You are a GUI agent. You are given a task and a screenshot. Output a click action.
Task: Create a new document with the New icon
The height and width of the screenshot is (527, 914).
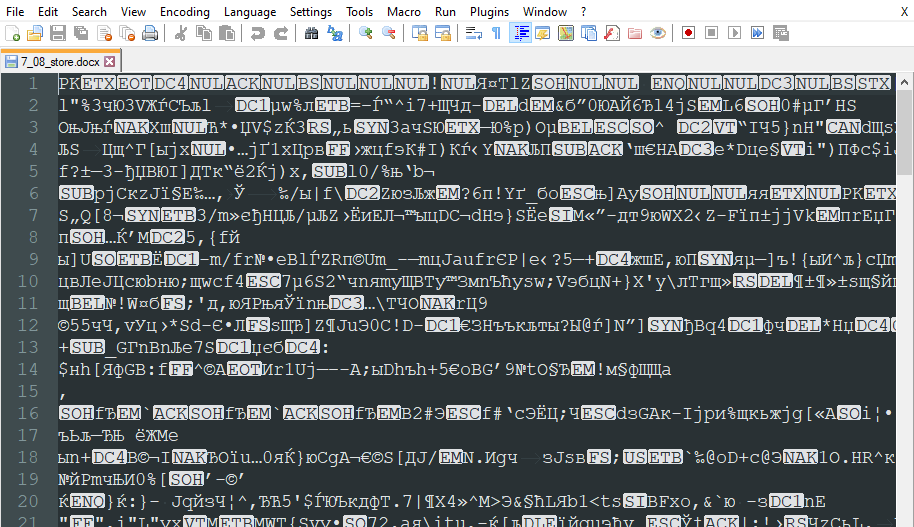coord(12,33)
